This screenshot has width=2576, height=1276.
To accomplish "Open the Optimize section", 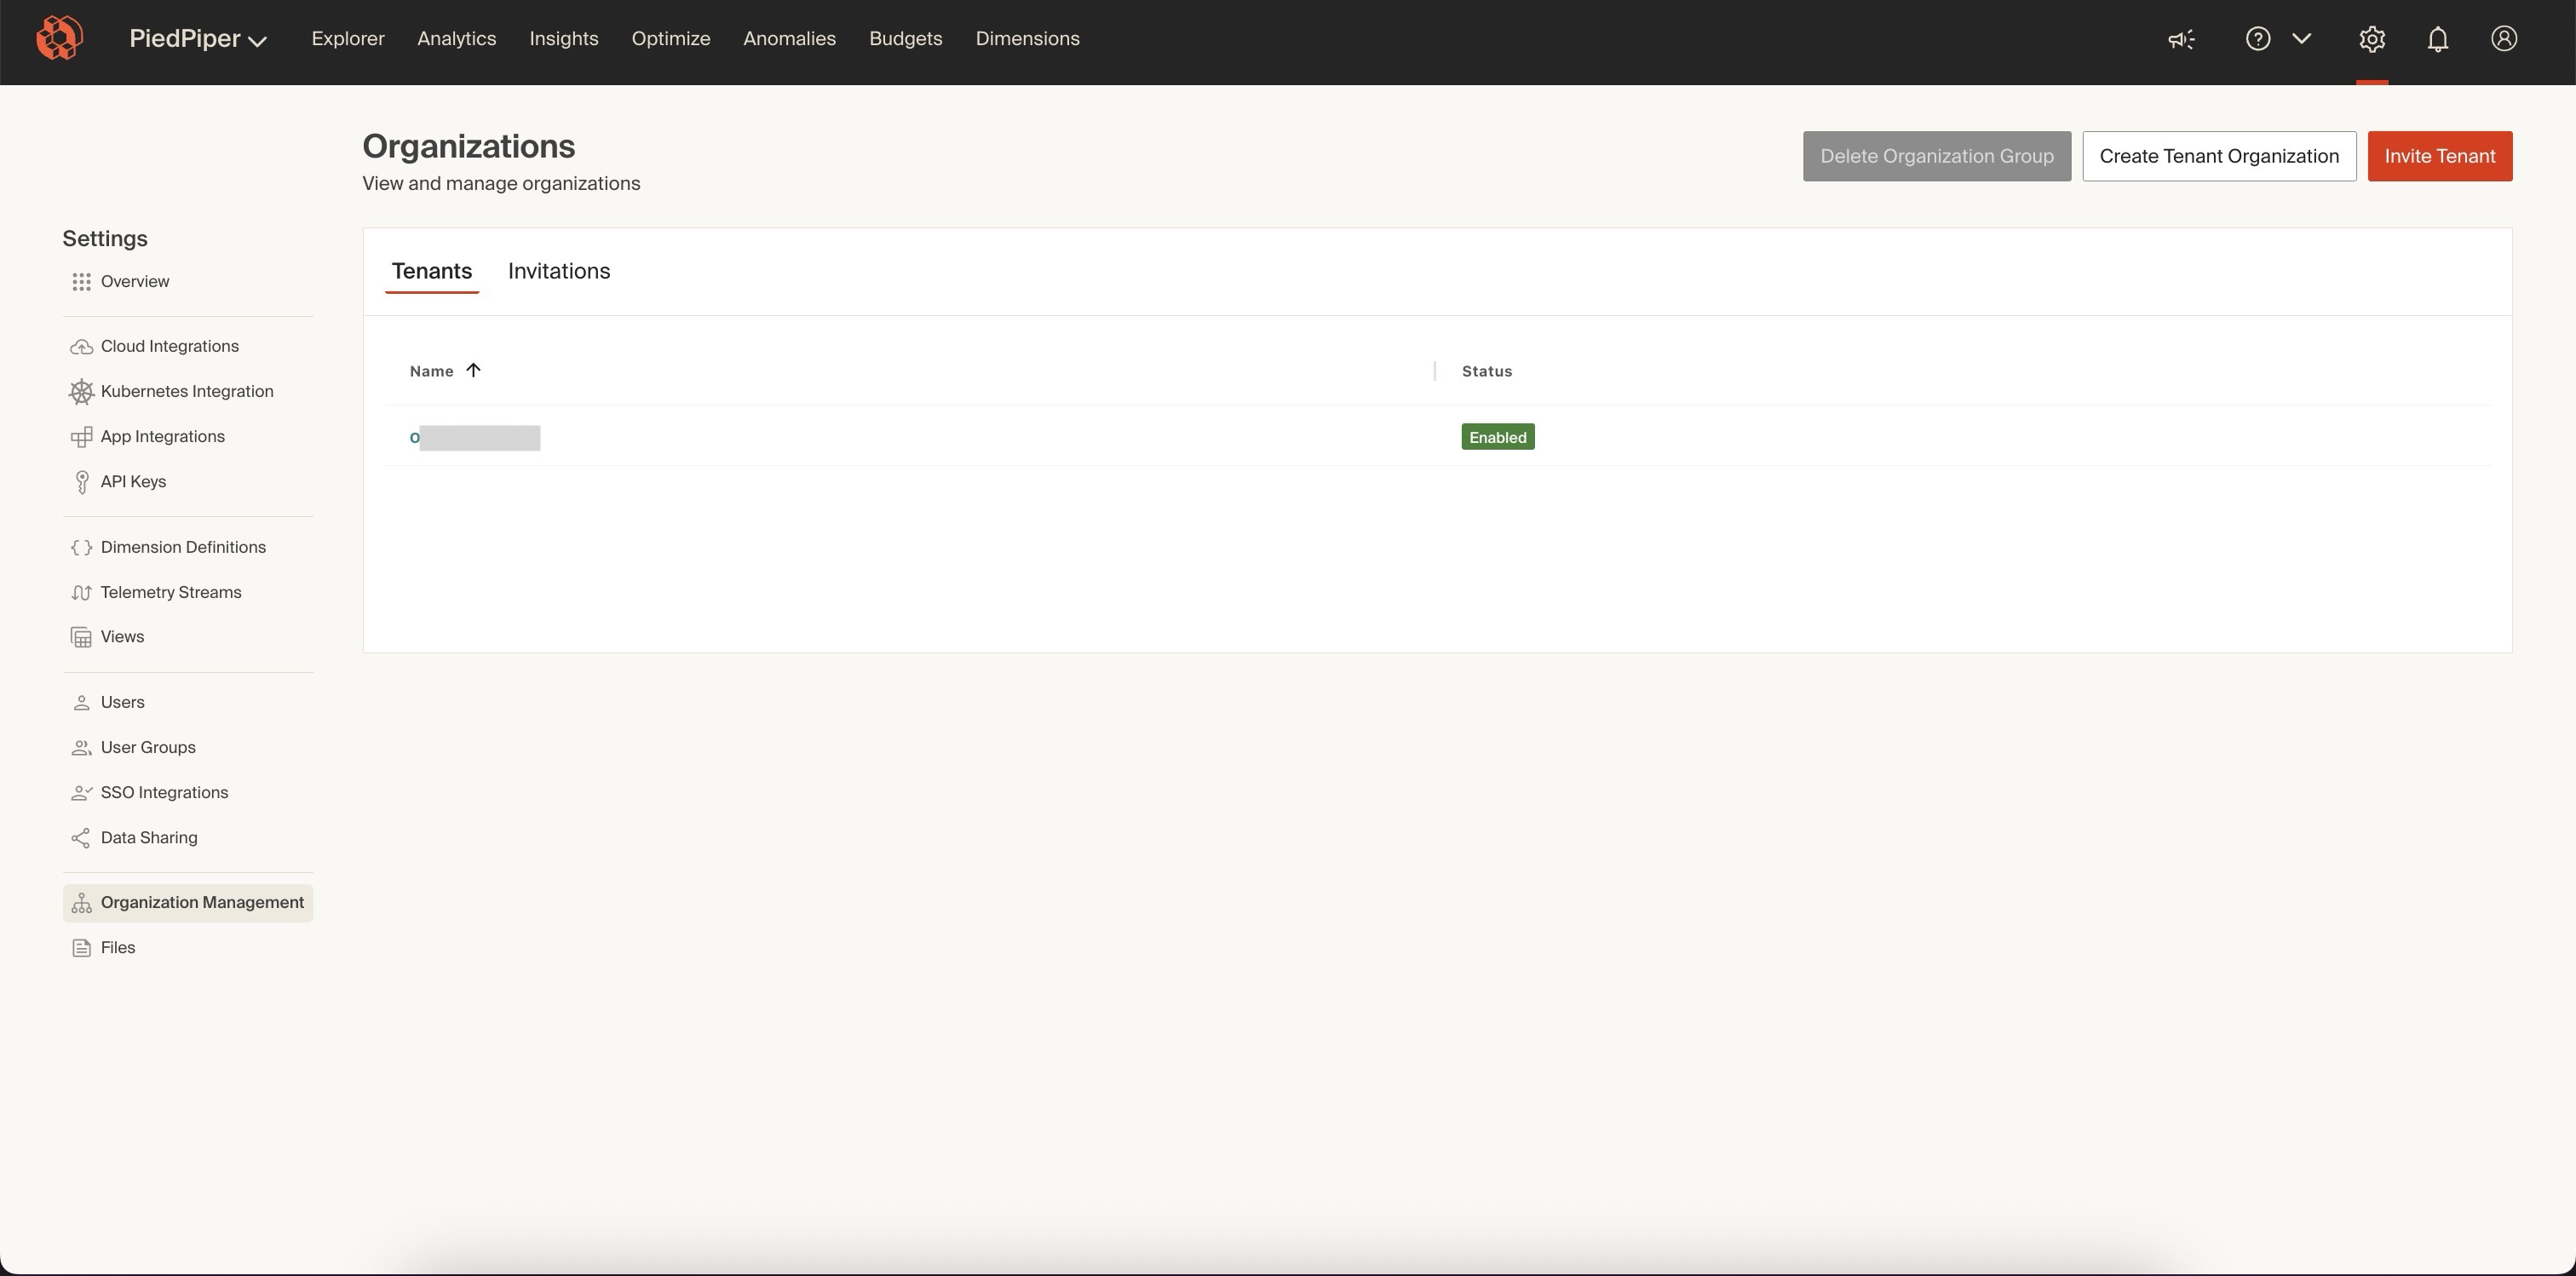I will pos(671,39).
